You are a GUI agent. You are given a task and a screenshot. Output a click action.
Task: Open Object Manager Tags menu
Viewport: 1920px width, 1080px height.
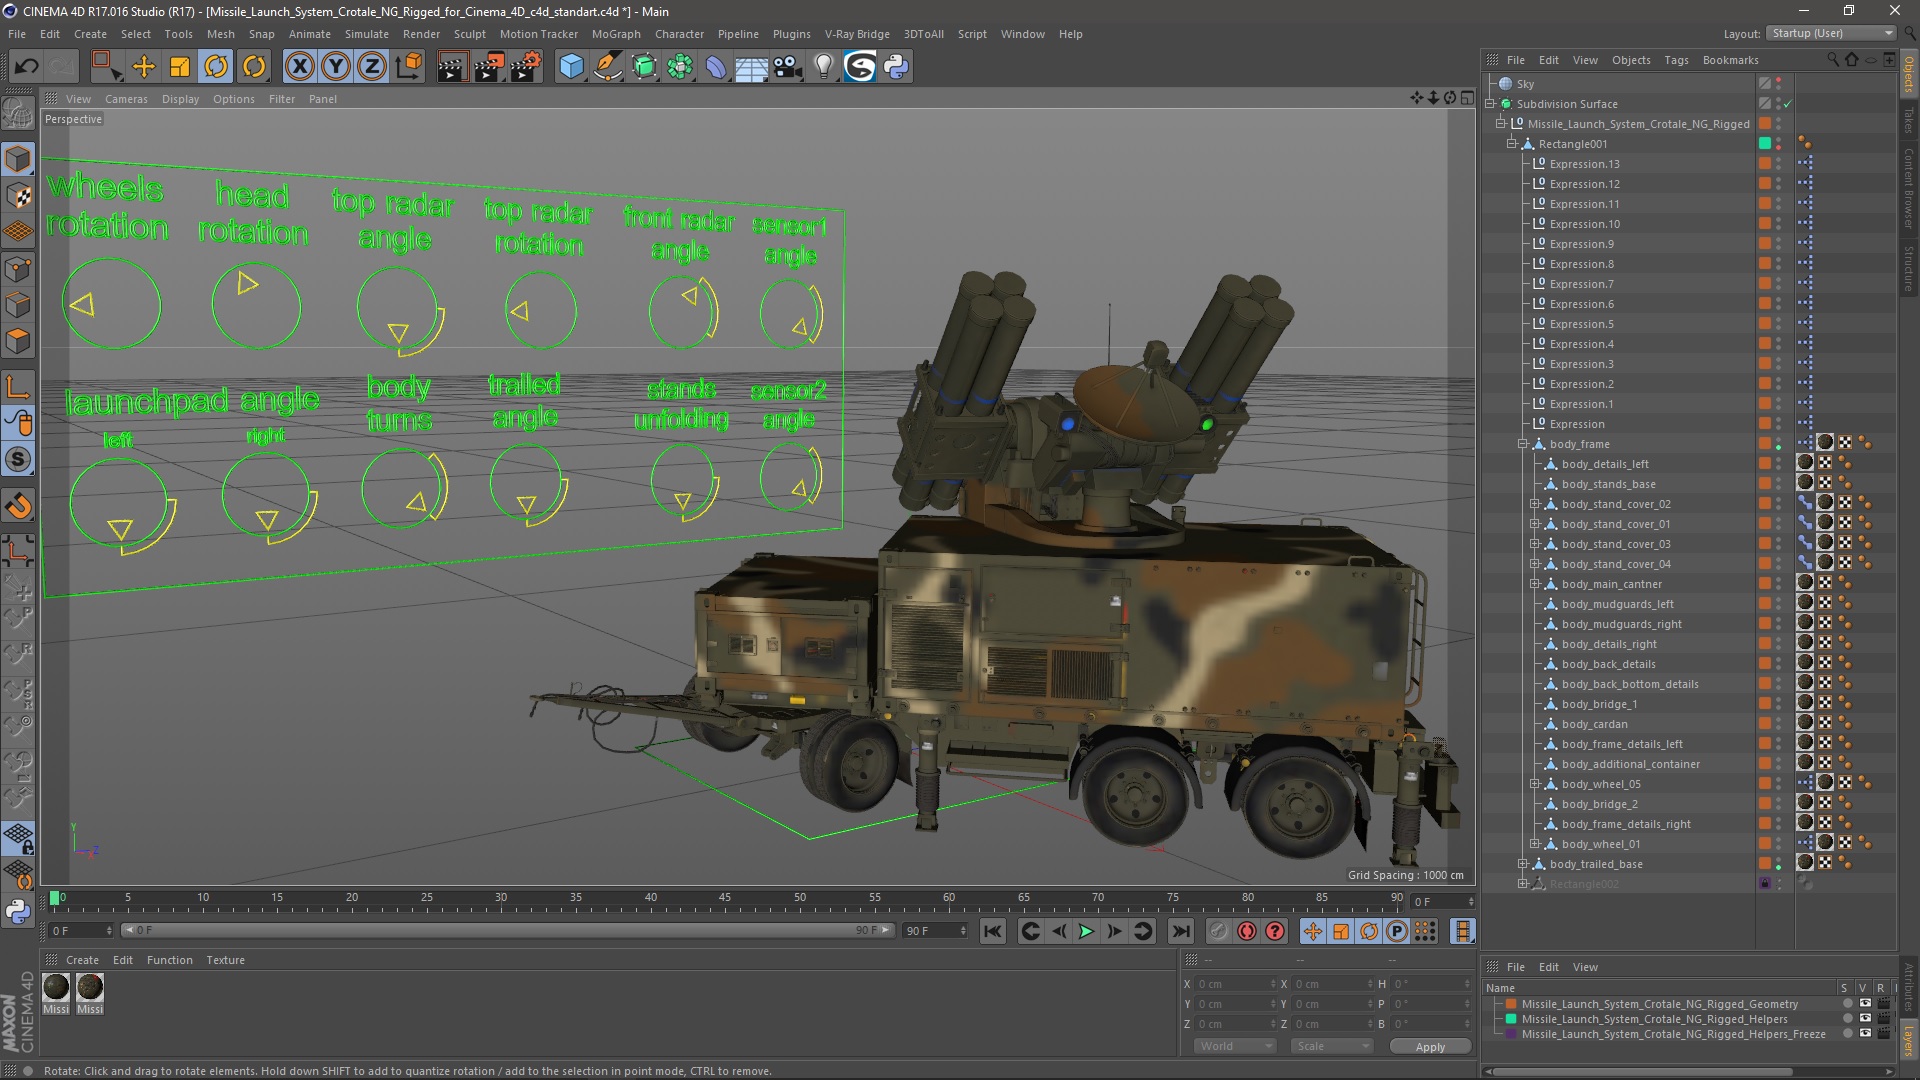tap(1676, 60)
